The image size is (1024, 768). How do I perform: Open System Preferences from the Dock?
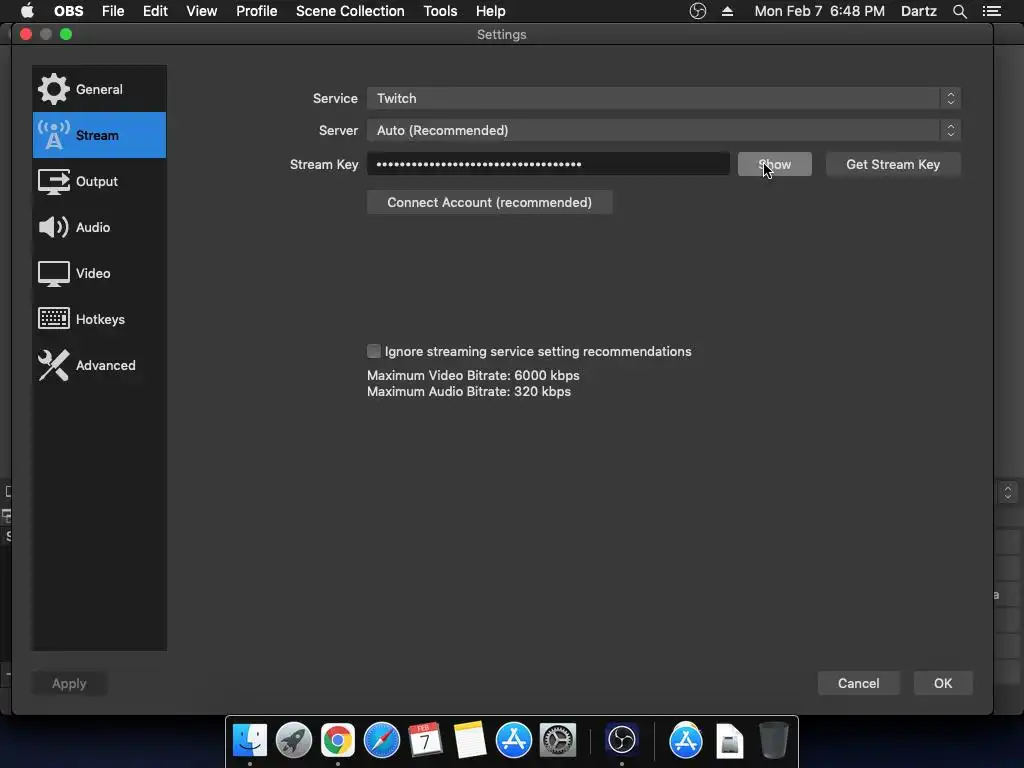tap(558, 741)
